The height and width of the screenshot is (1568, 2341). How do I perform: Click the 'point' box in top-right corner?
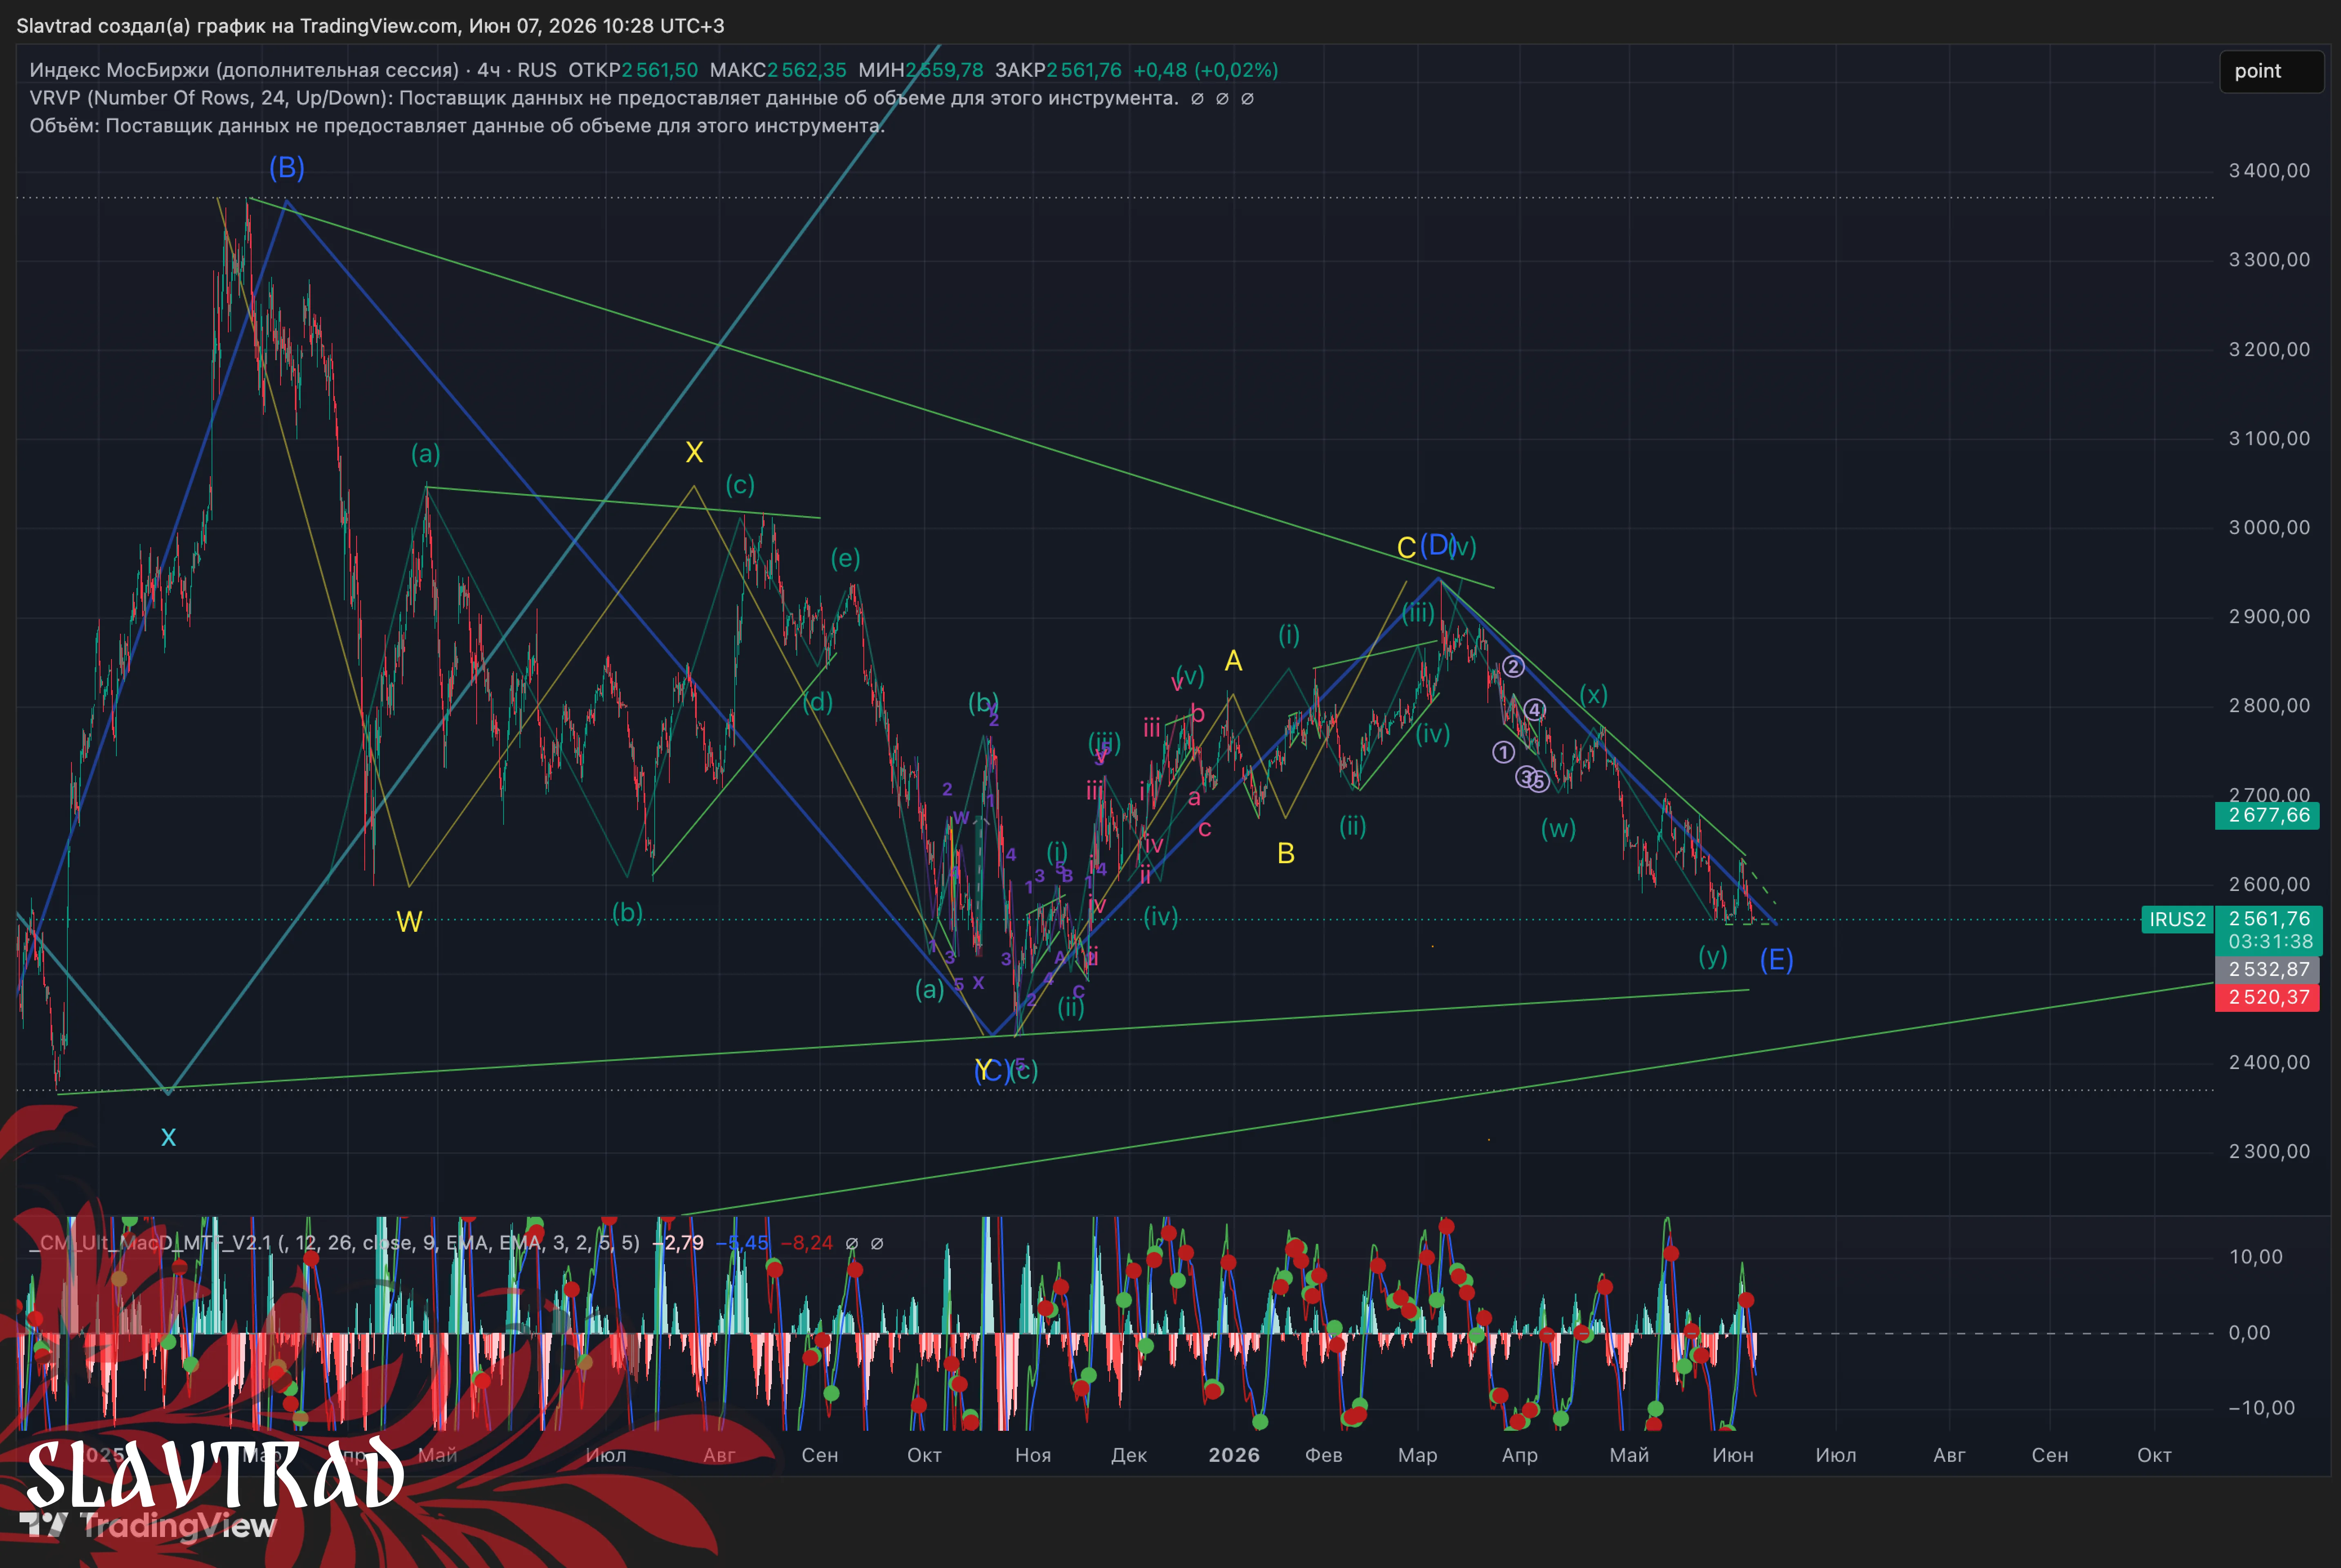tap(2271, 71)
